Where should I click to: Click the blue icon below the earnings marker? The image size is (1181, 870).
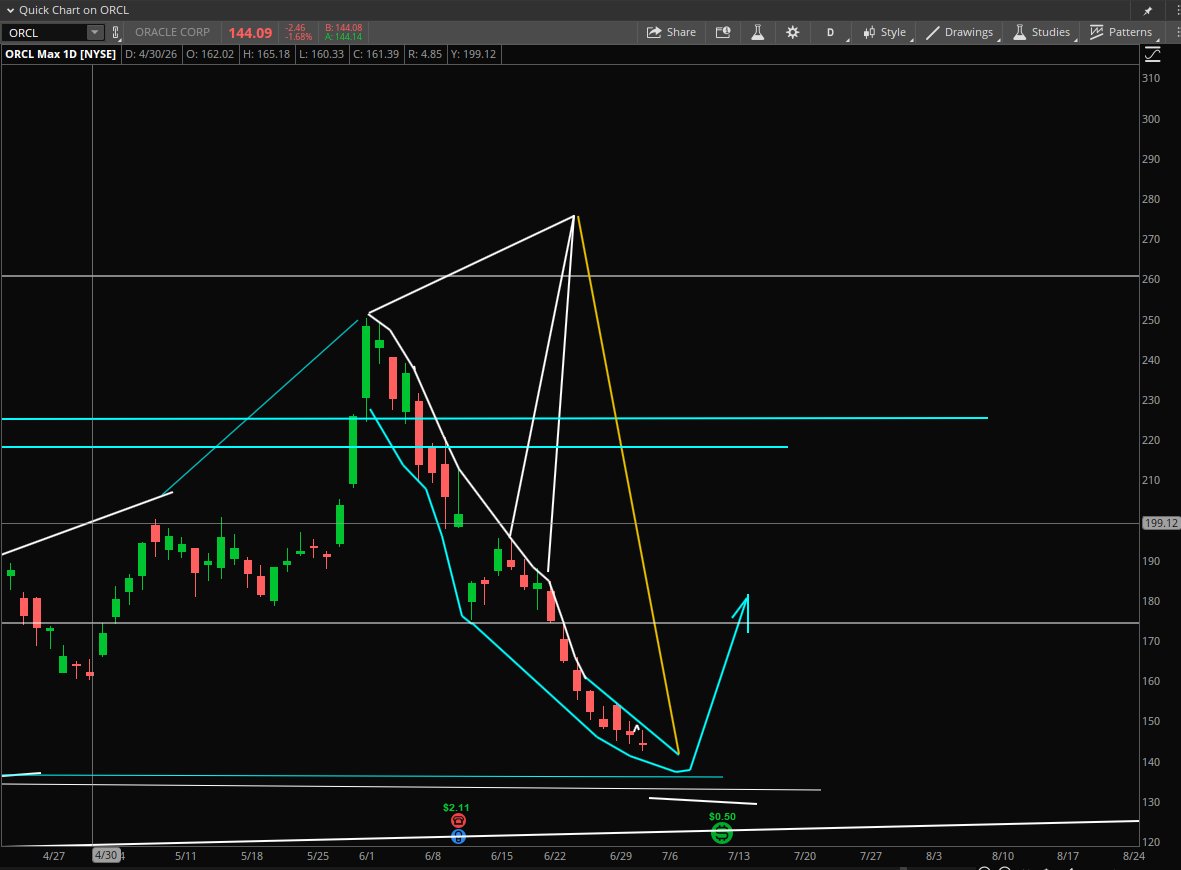458,837
